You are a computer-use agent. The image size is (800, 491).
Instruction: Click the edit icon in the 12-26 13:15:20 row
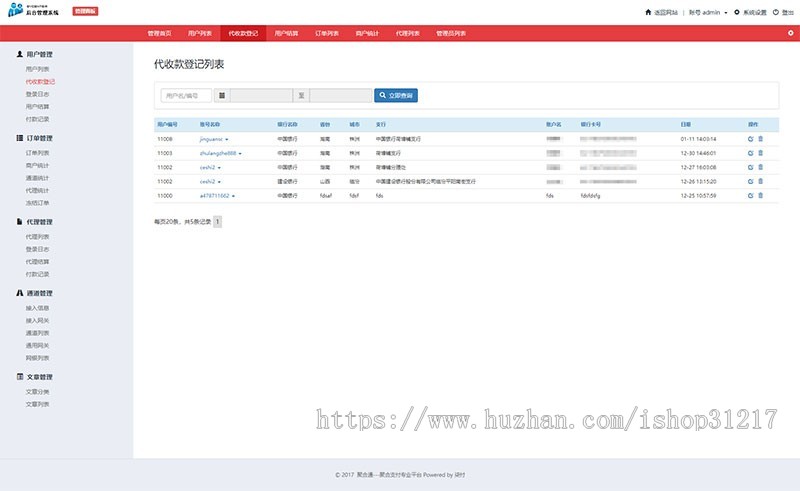pos(751,182)
